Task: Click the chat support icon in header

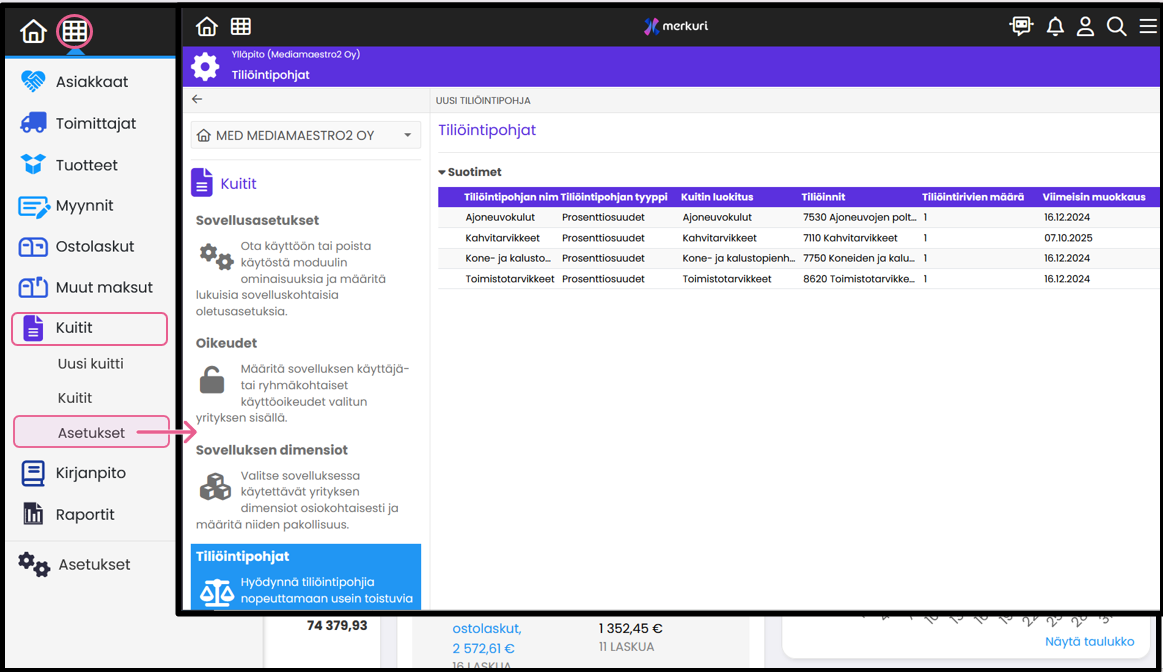Action: click(x=1021, y=27)
